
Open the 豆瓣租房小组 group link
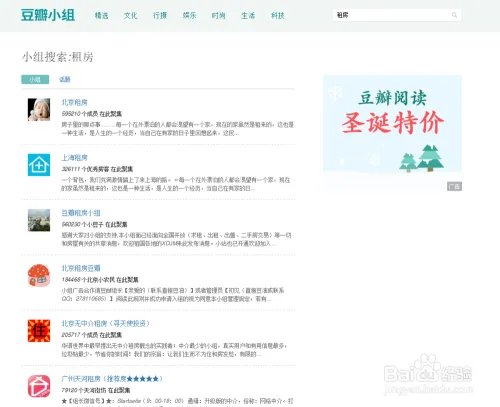[x=81, y=213]
